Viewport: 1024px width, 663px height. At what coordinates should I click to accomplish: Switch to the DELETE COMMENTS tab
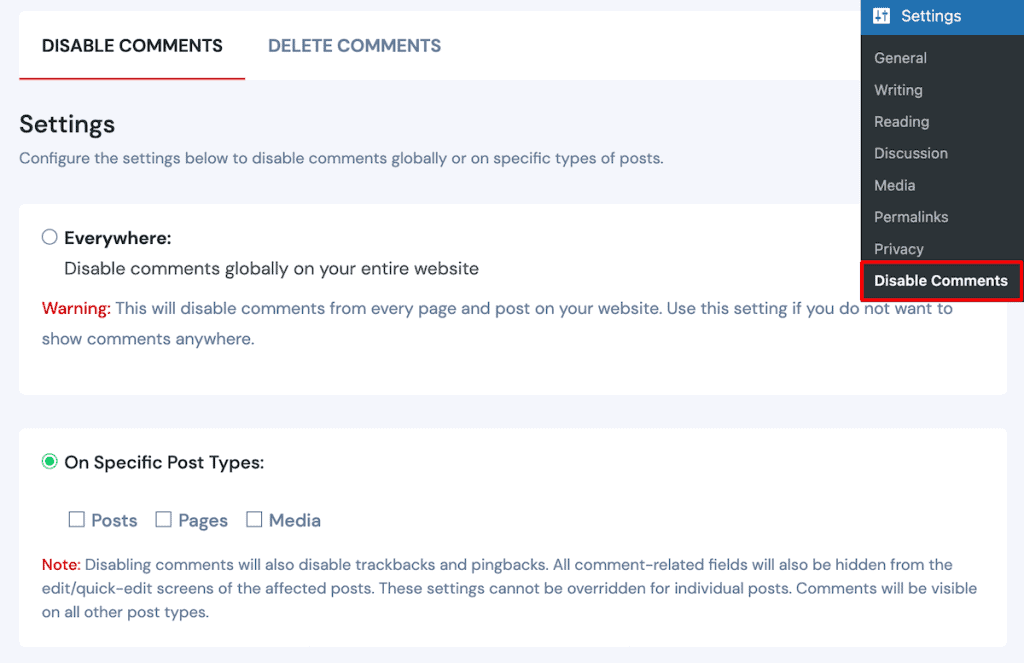tap(354, 45)
